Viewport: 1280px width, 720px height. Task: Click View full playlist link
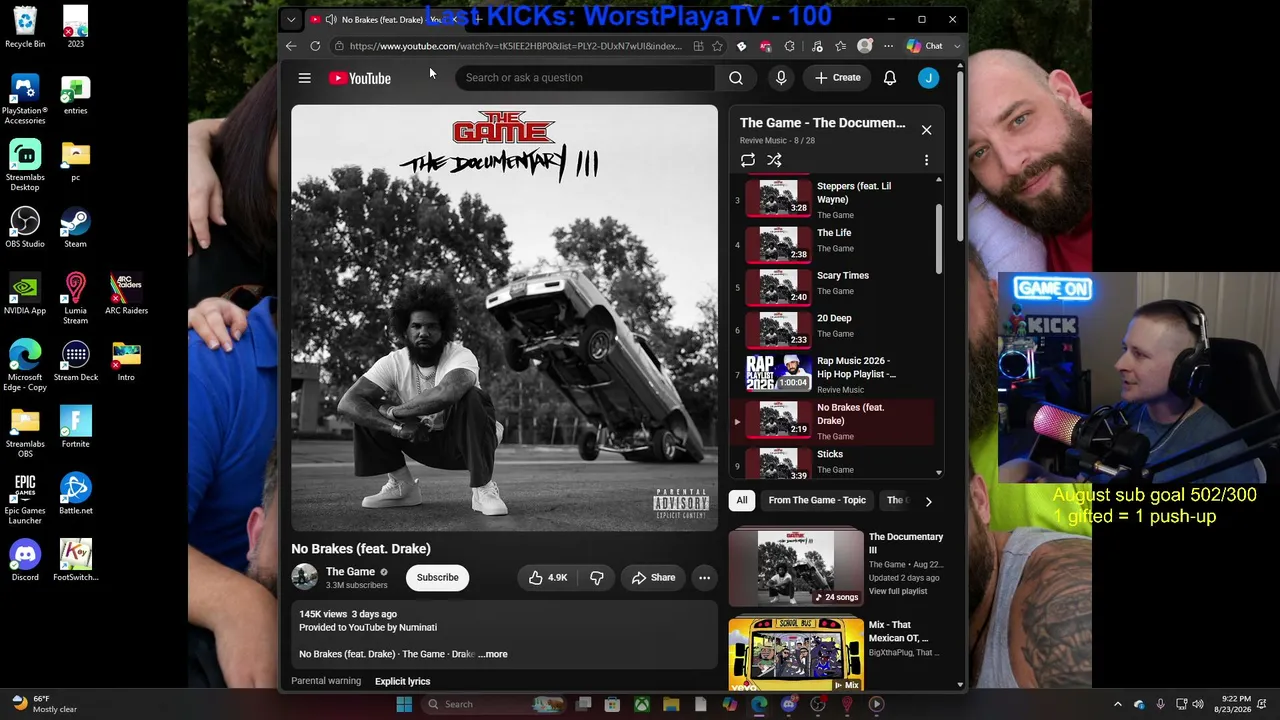(x=898, y=591)
